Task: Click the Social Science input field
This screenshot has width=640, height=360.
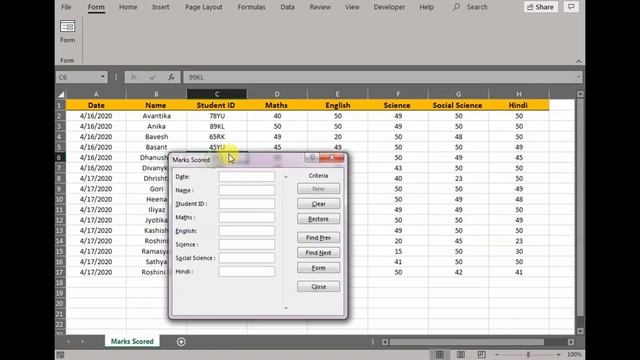Action: pos(247,258)
